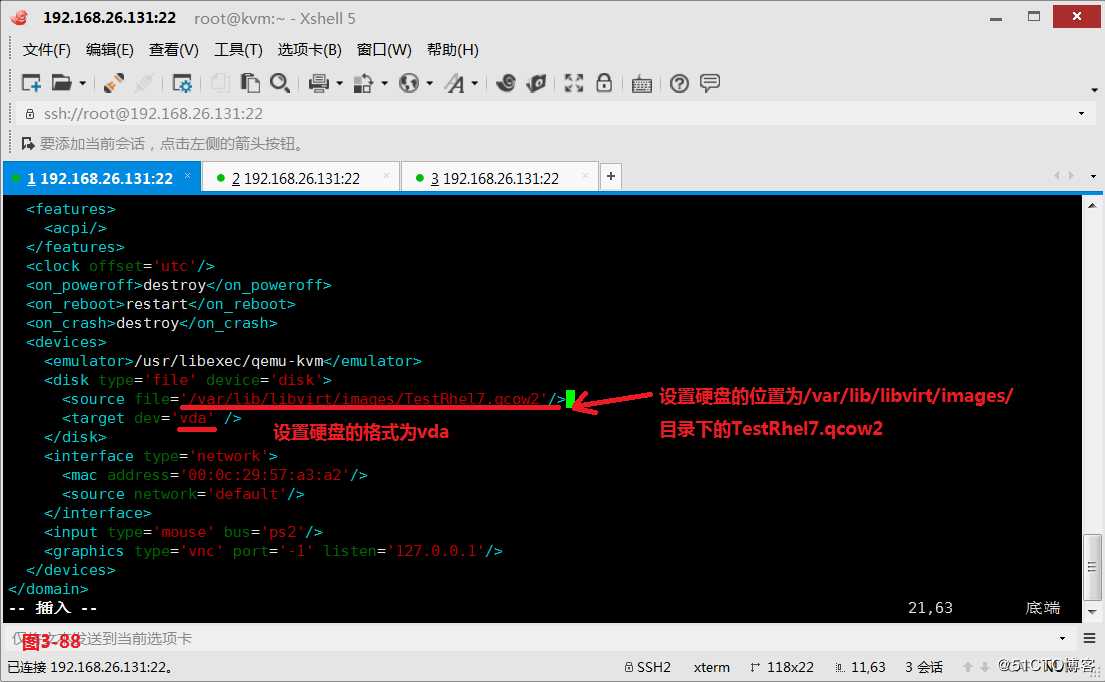1105x682 pixels.
Task: Add a new tab with plus button
Action: (611, 176)
